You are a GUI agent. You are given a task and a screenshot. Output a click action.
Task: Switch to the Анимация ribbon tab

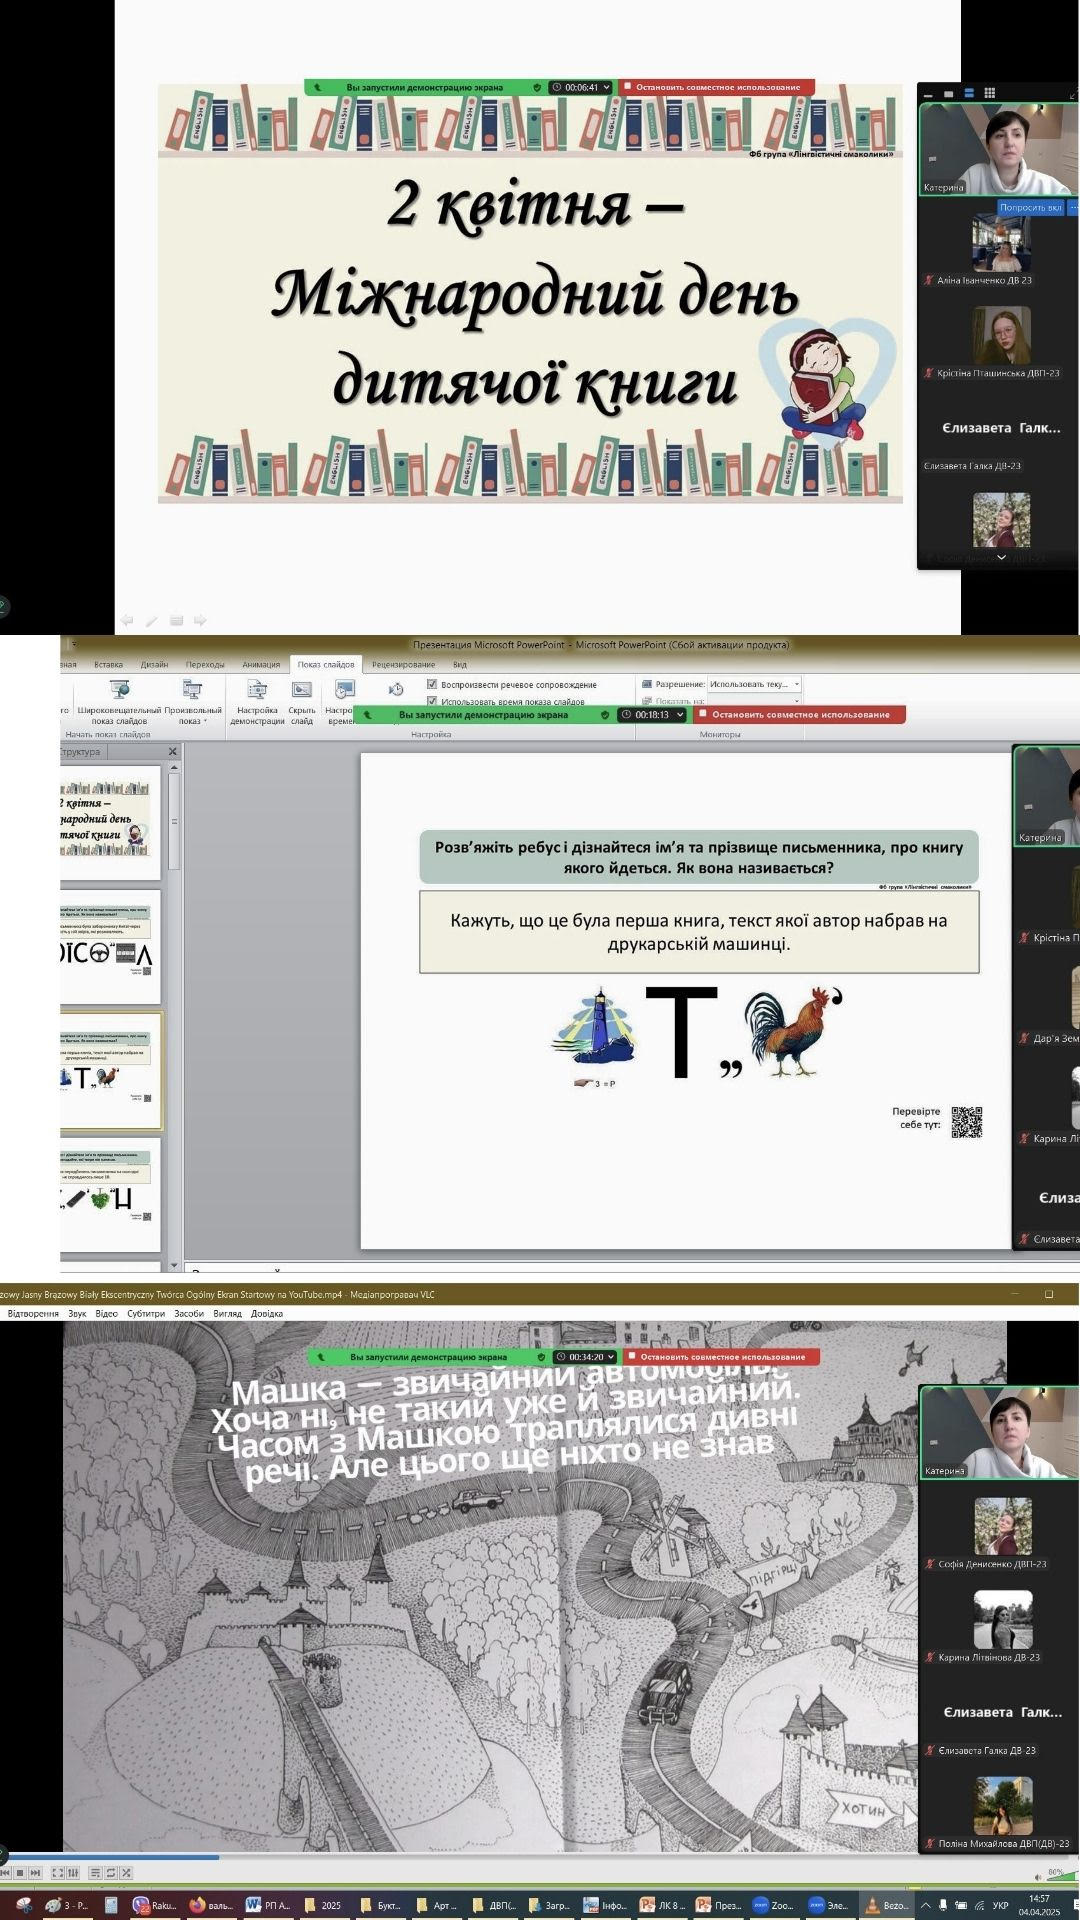click(x=260, y=664)
